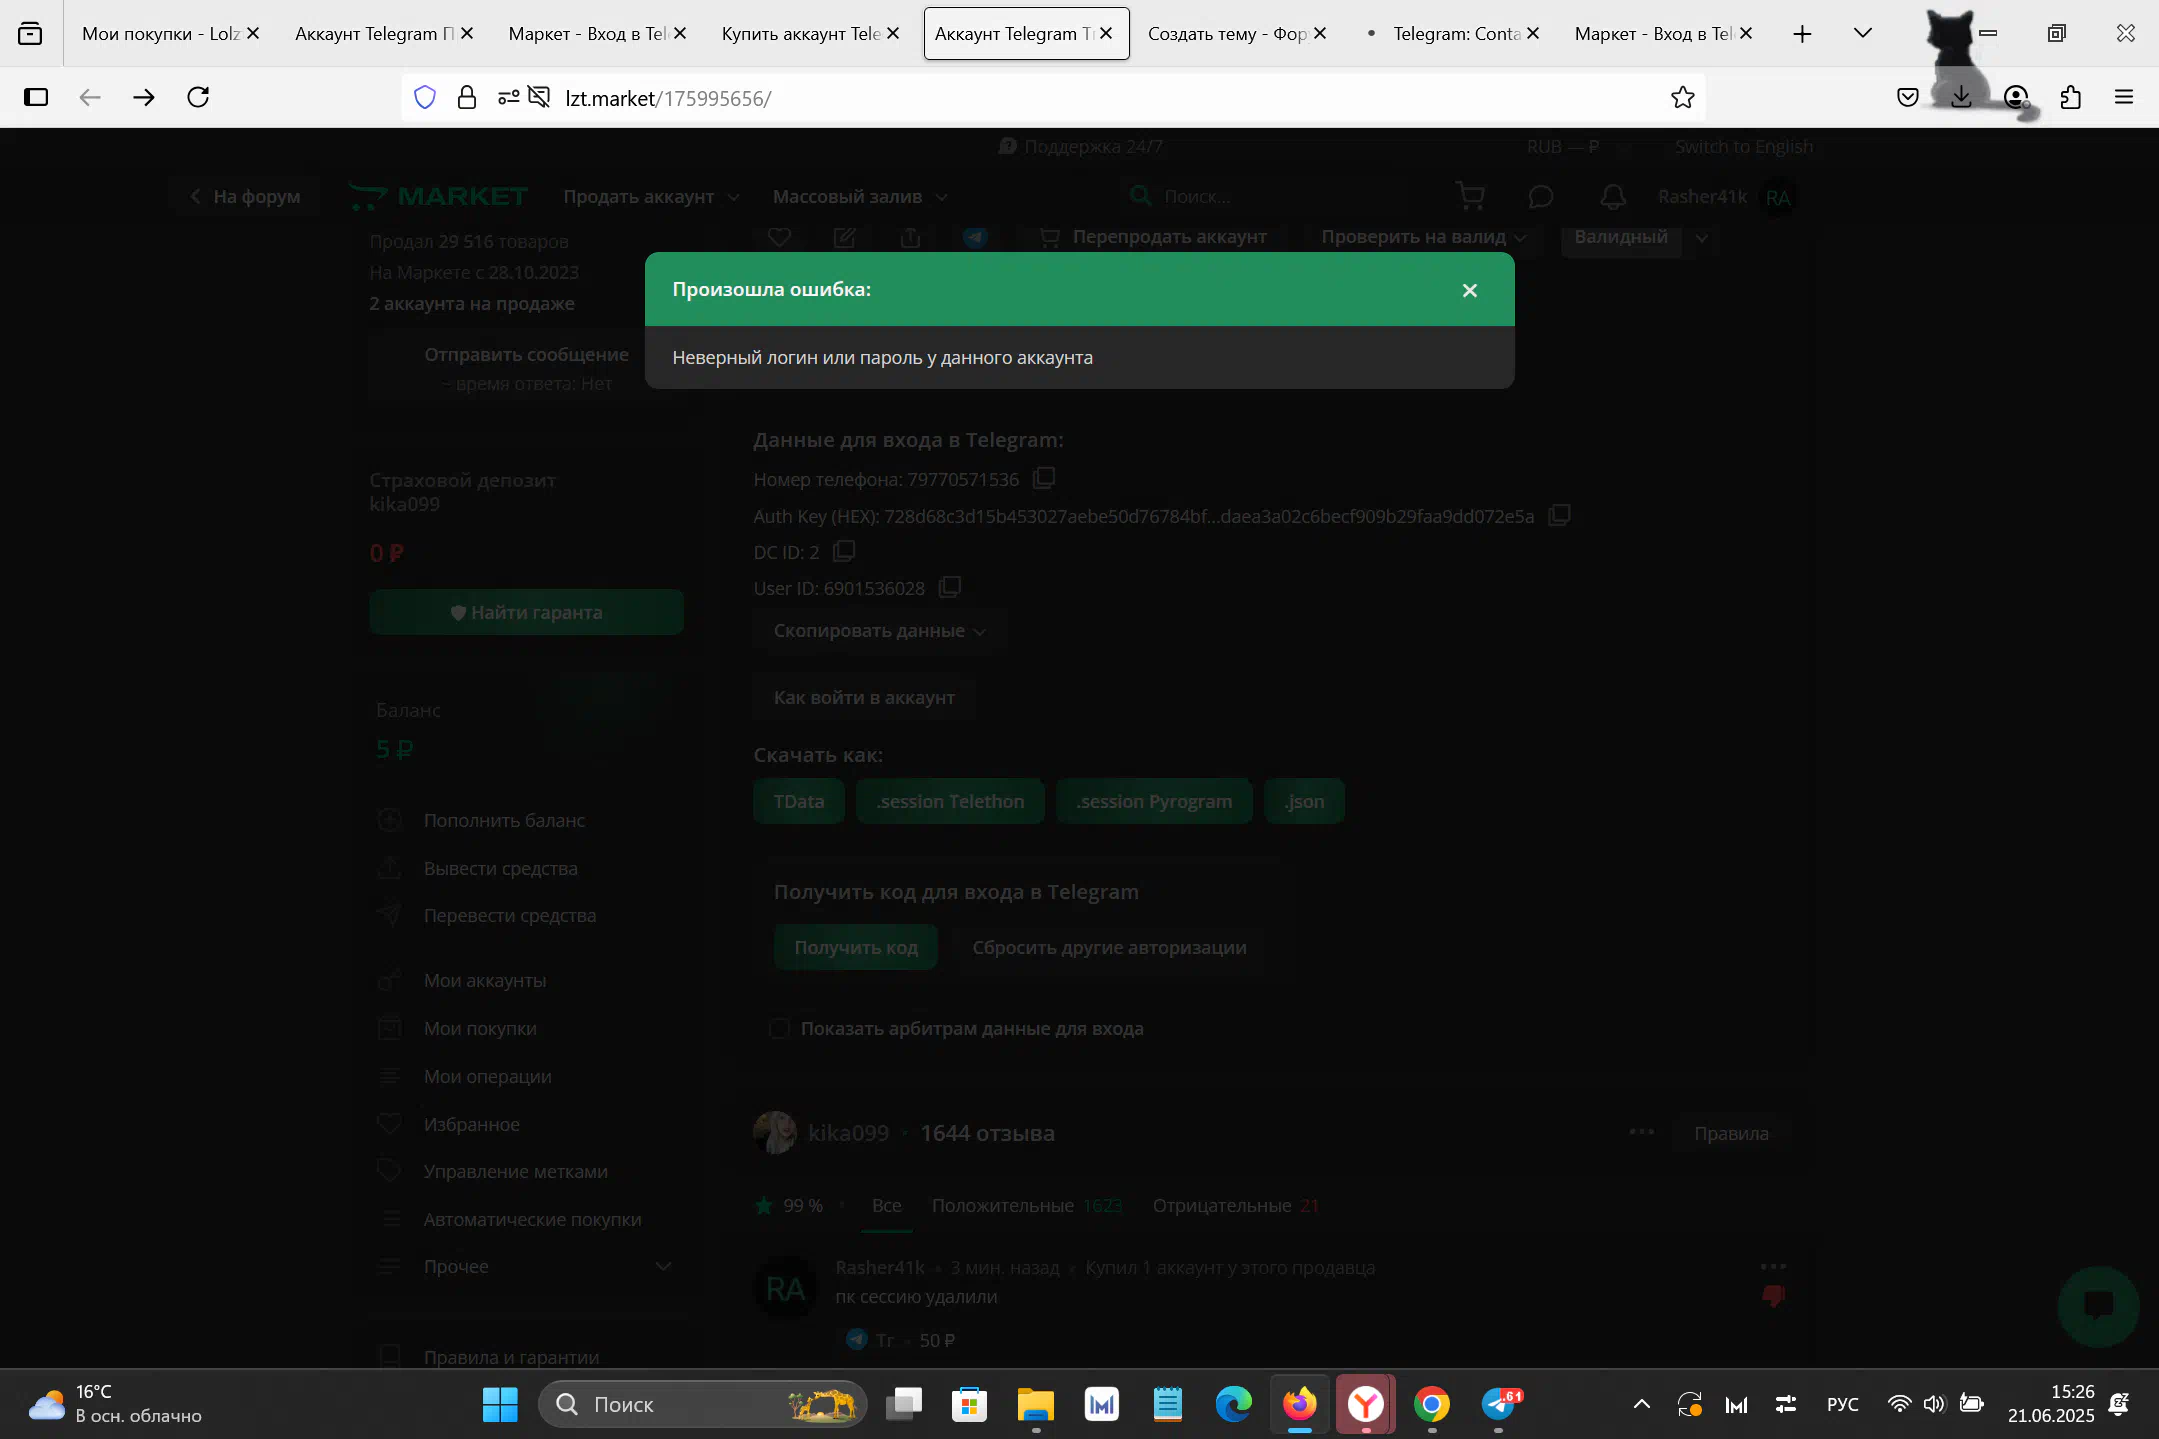Open the floating support chat bubble
This screenshot has width=2159, height=1439.
click(x=2097, y=1306)
